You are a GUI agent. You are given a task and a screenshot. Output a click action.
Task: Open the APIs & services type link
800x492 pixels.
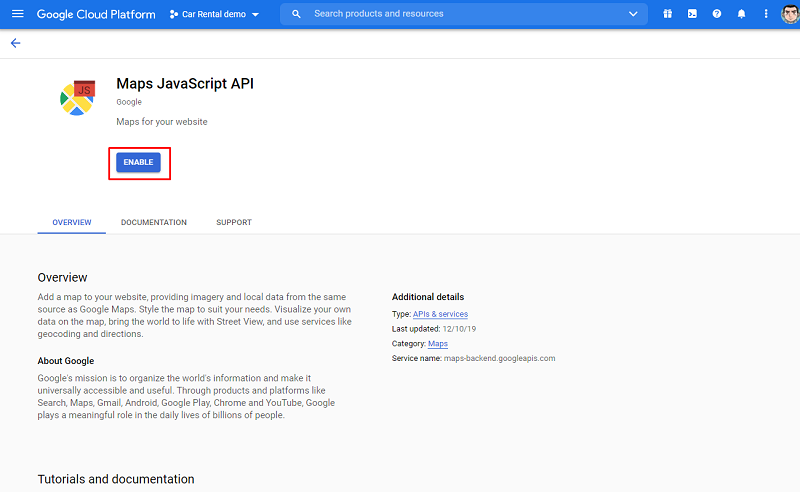coord(440,314)
